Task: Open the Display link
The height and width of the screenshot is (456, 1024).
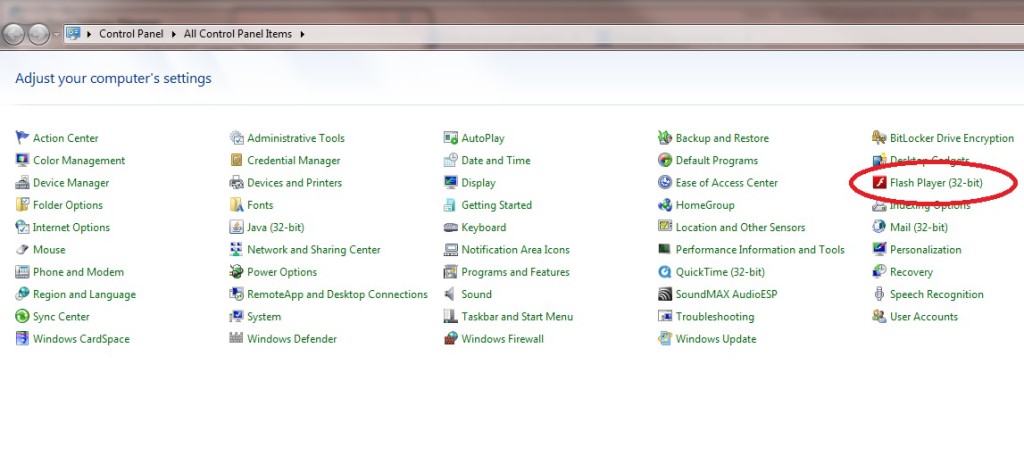Action: point(478,183)
